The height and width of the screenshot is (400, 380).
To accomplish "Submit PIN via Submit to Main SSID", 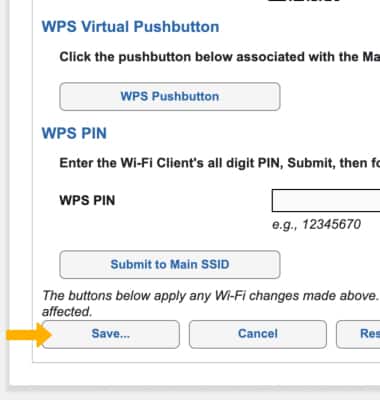I will 170,265.
